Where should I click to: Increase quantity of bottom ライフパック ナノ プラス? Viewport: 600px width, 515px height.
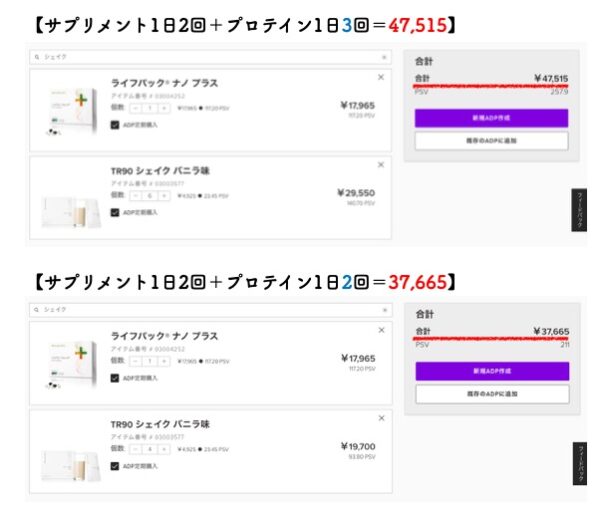tap(164, 361)
